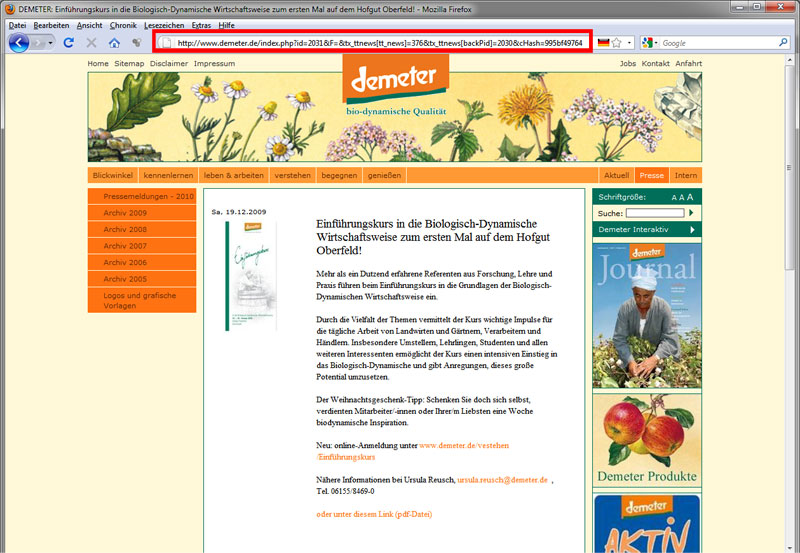The height and width of the screenshot is (553, 800).
Task: Select the Presse tab
Action: 652,175
